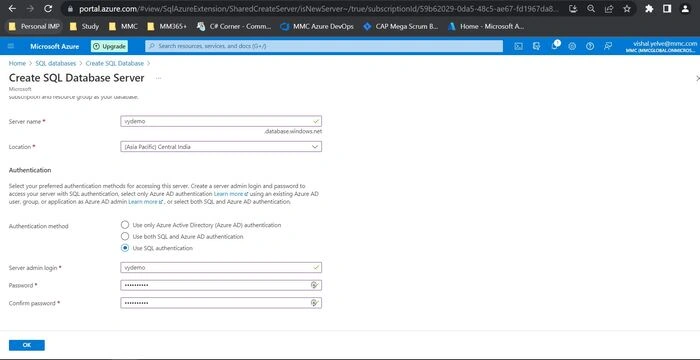
Task: Click the OK button
Action: (27, 345)
